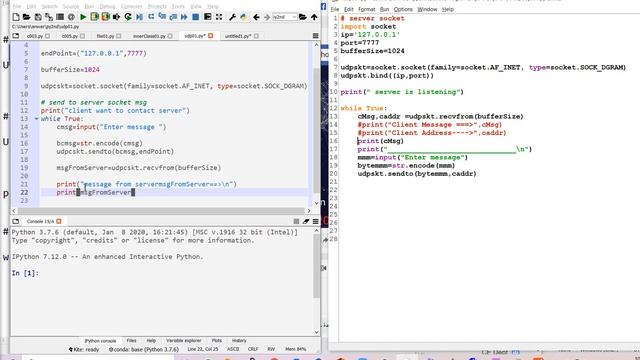
Task: Click the Save file icon in Spyder toolbar
Action: [38, 17]
